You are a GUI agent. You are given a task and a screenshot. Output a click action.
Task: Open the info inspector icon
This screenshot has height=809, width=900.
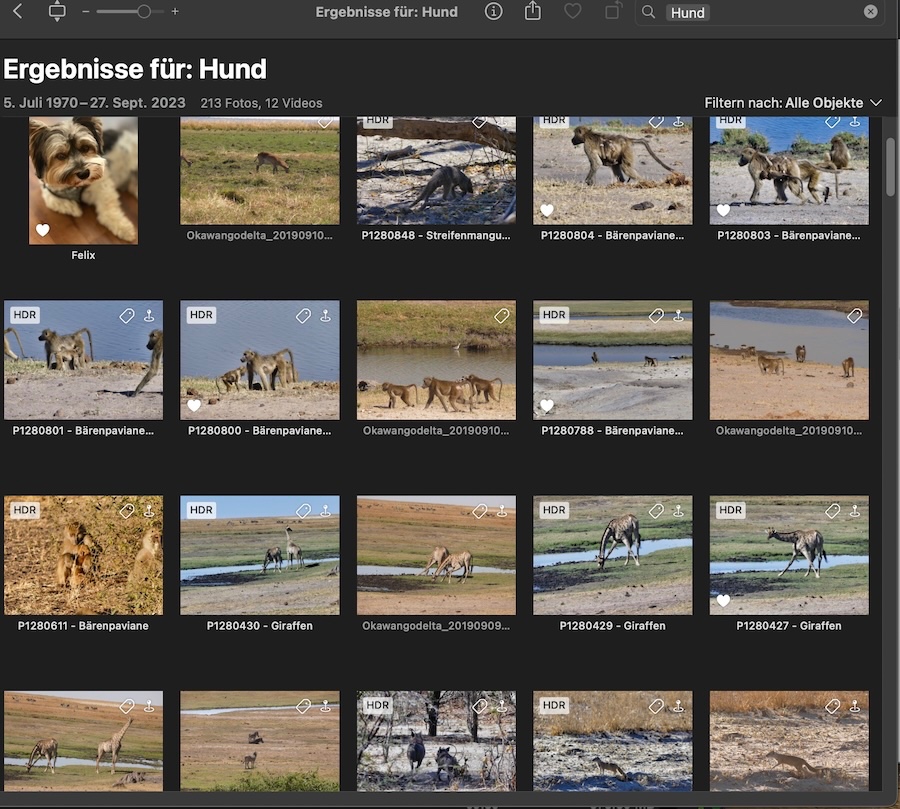tap(493, 12)
